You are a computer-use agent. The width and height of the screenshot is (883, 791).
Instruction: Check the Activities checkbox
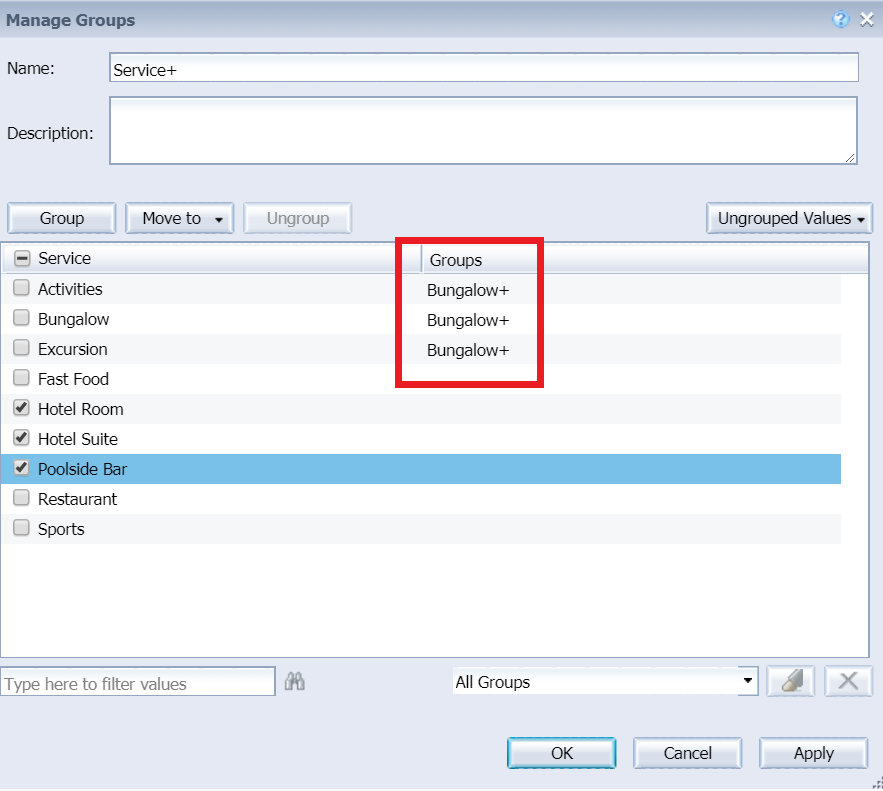coord(21,289)
